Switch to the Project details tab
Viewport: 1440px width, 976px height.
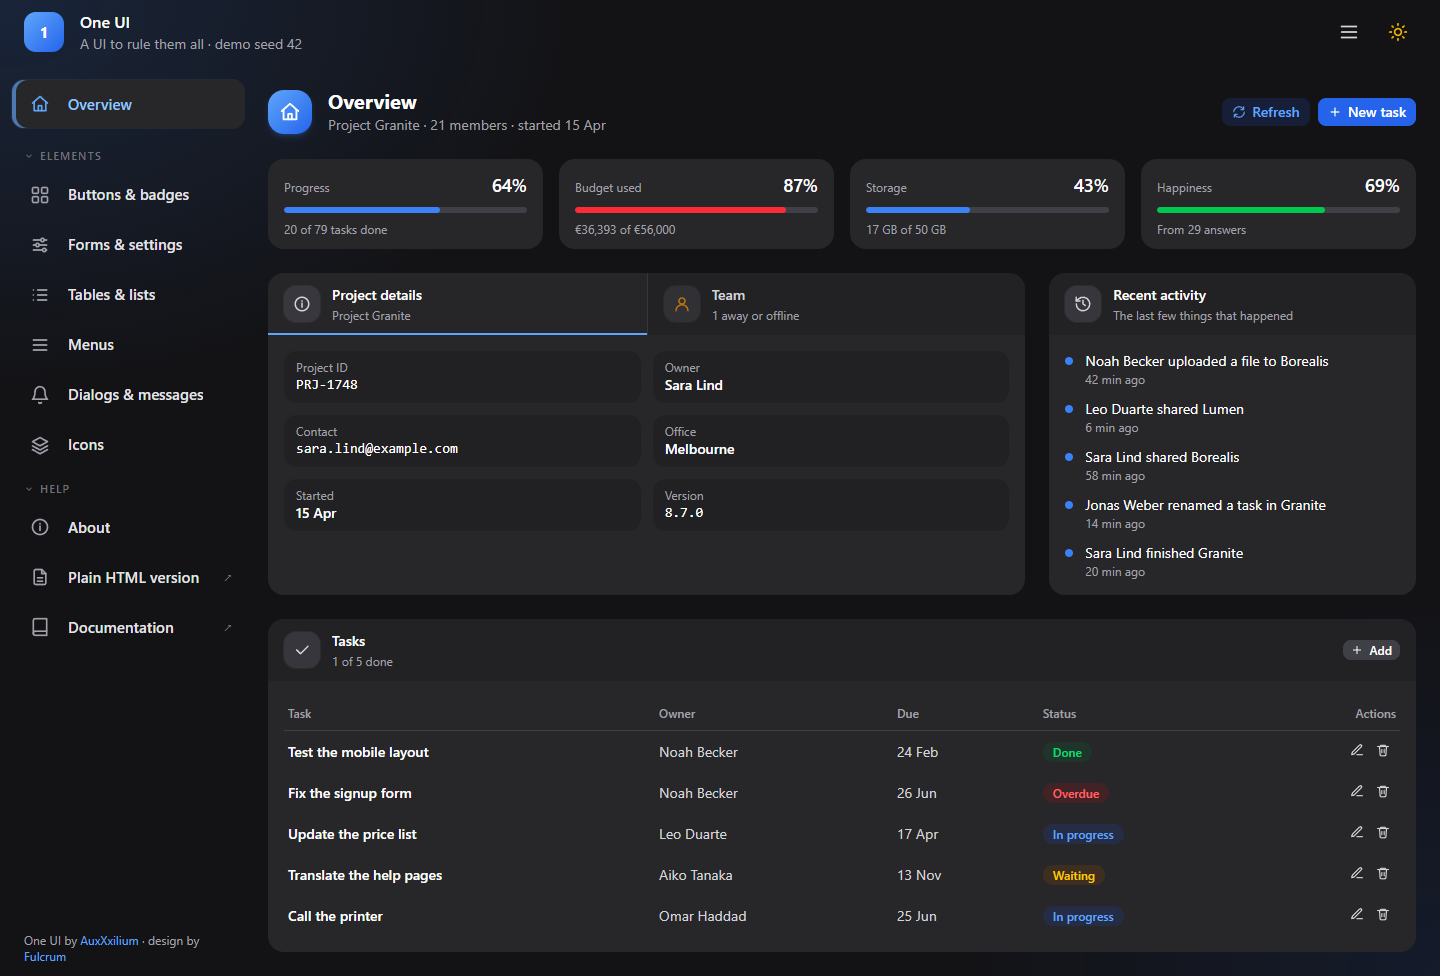[458, 304]
